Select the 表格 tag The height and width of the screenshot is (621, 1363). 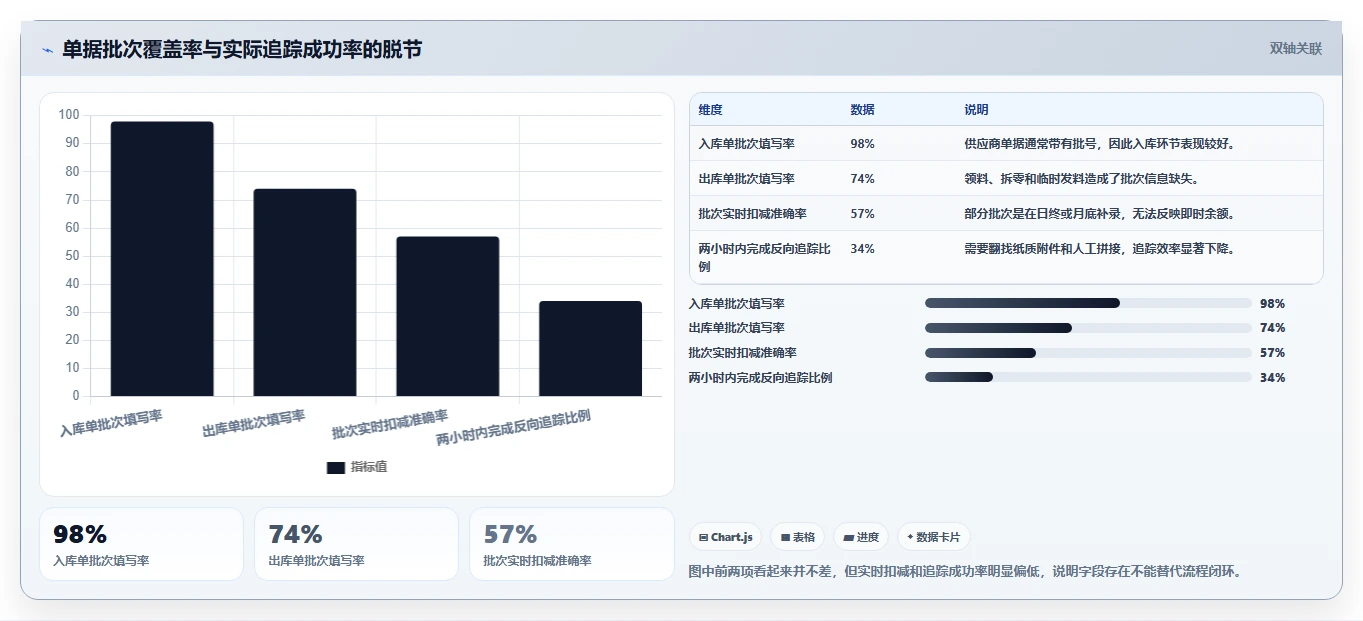[x=797, y=537]
